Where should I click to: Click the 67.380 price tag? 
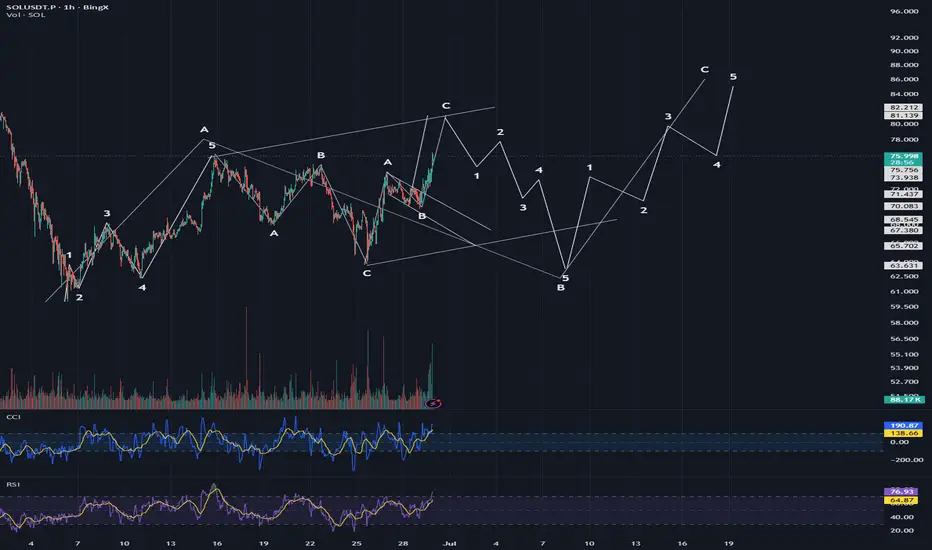coord(903,230)
